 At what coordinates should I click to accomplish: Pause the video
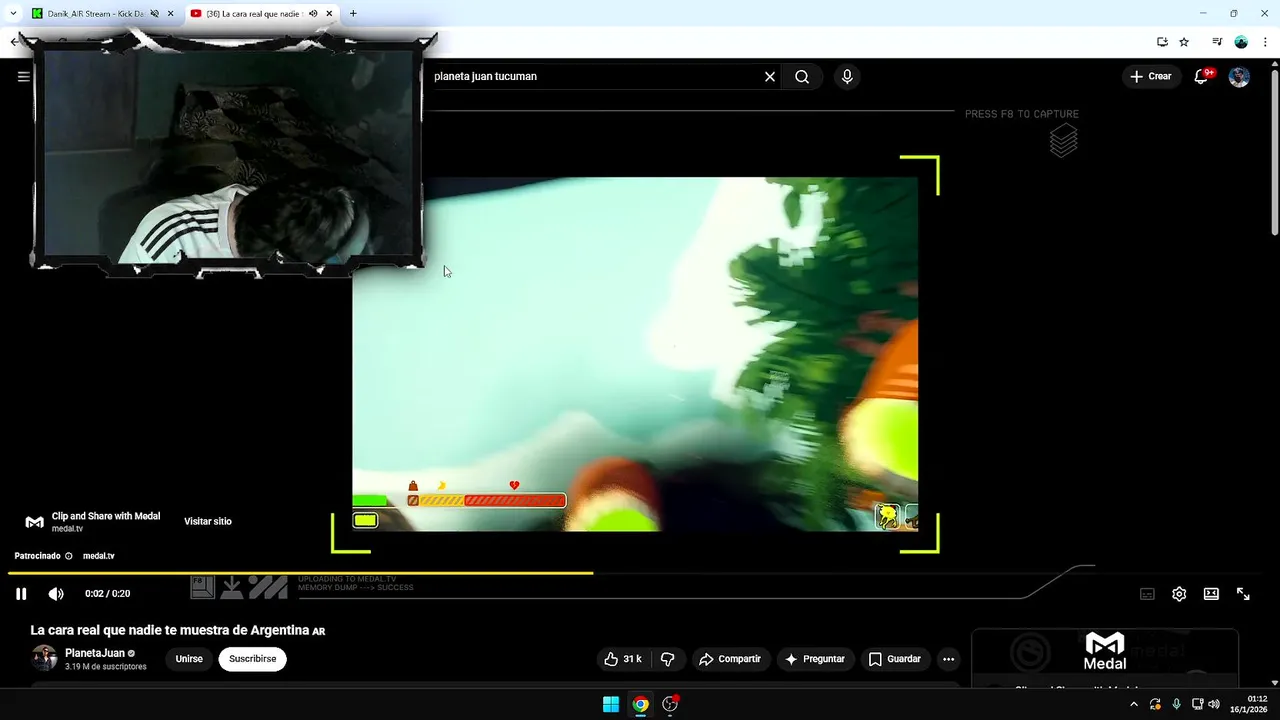point(21,594)
